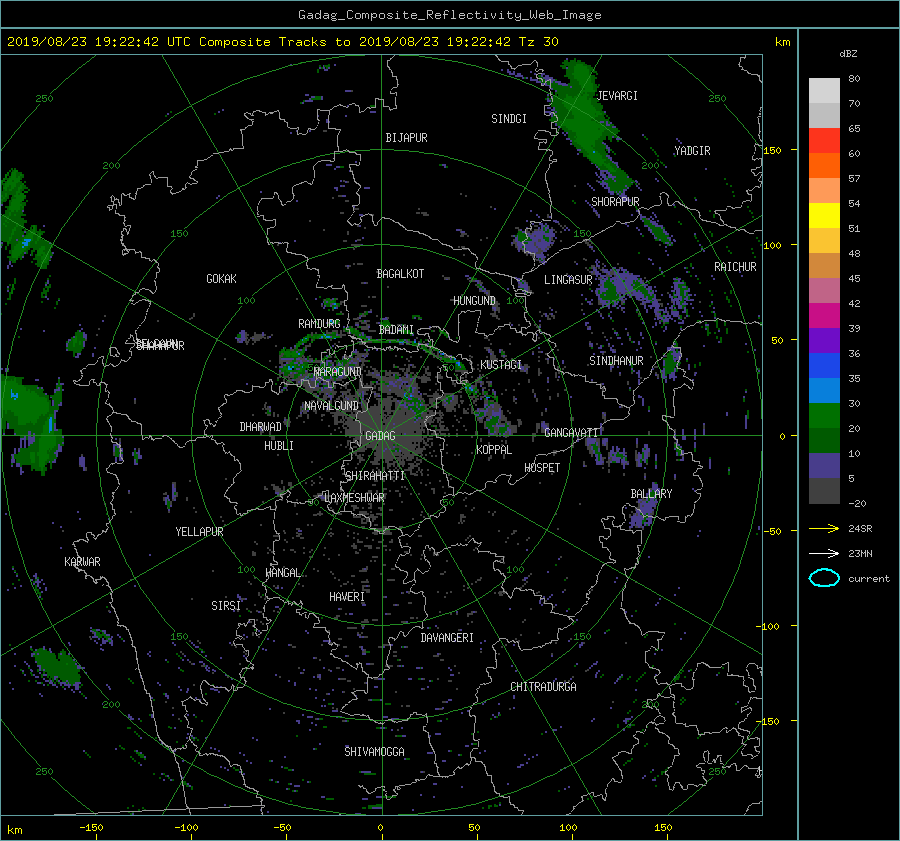Click the NAVALGUND city label

pyautogui.click(x=331, y=406)
